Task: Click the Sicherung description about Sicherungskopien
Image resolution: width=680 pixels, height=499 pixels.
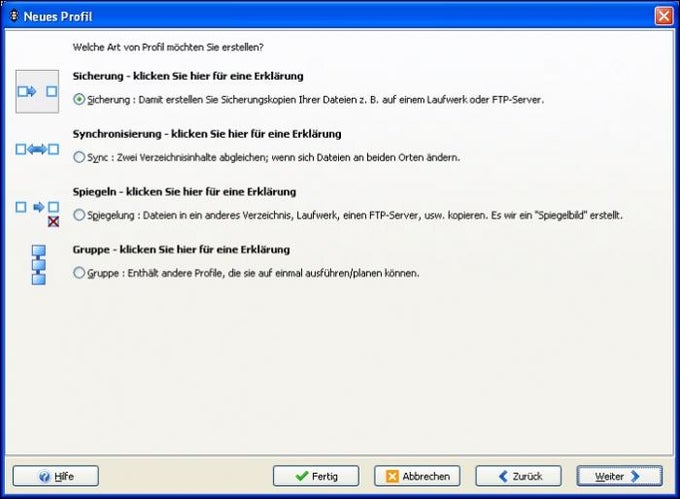Action: pos(315,100)
